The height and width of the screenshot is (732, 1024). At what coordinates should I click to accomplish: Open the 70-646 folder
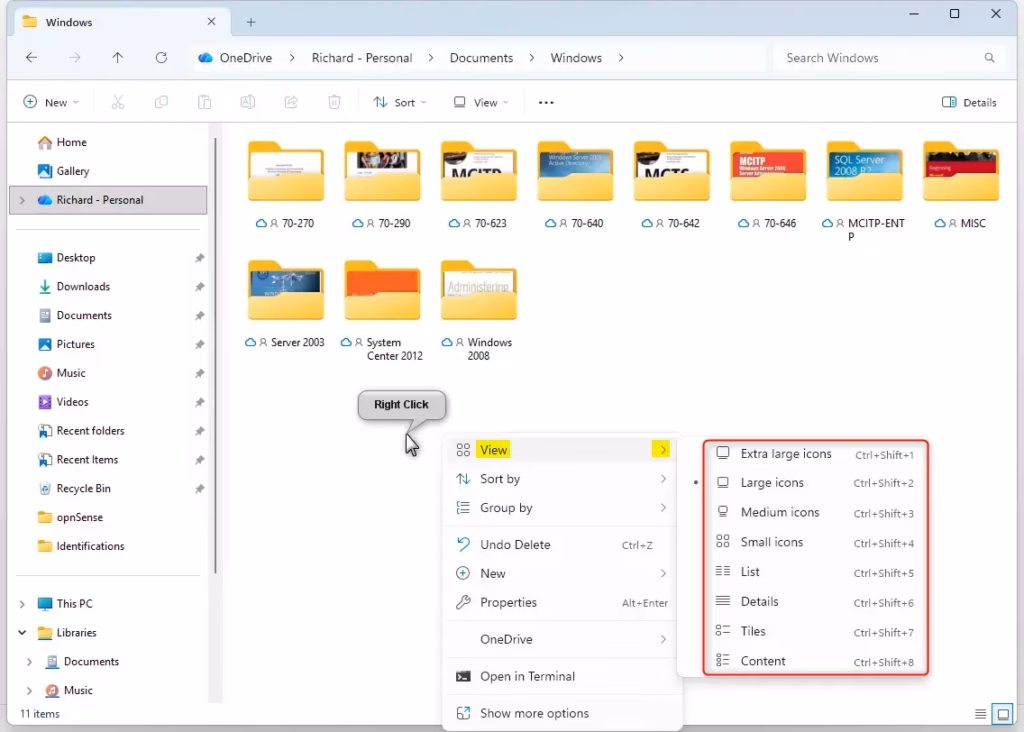[767, 184]
